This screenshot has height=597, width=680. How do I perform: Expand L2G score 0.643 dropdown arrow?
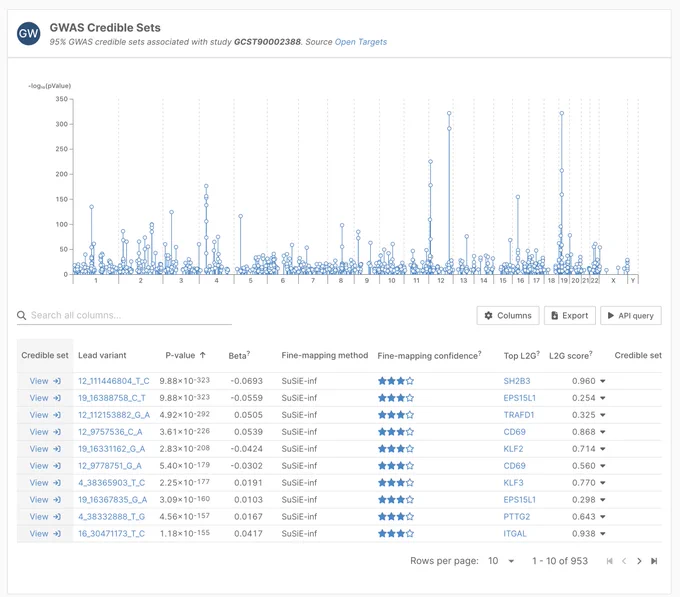point(602,516)
